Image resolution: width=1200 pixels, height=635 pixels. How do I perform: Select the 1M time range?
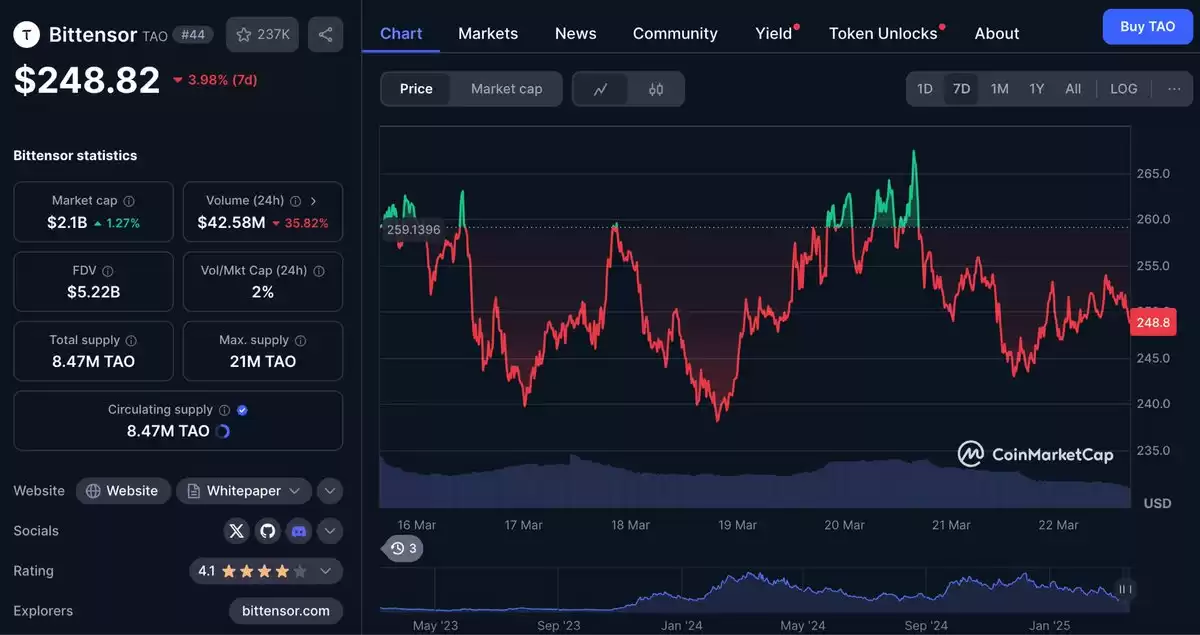(x=999, y=89)
